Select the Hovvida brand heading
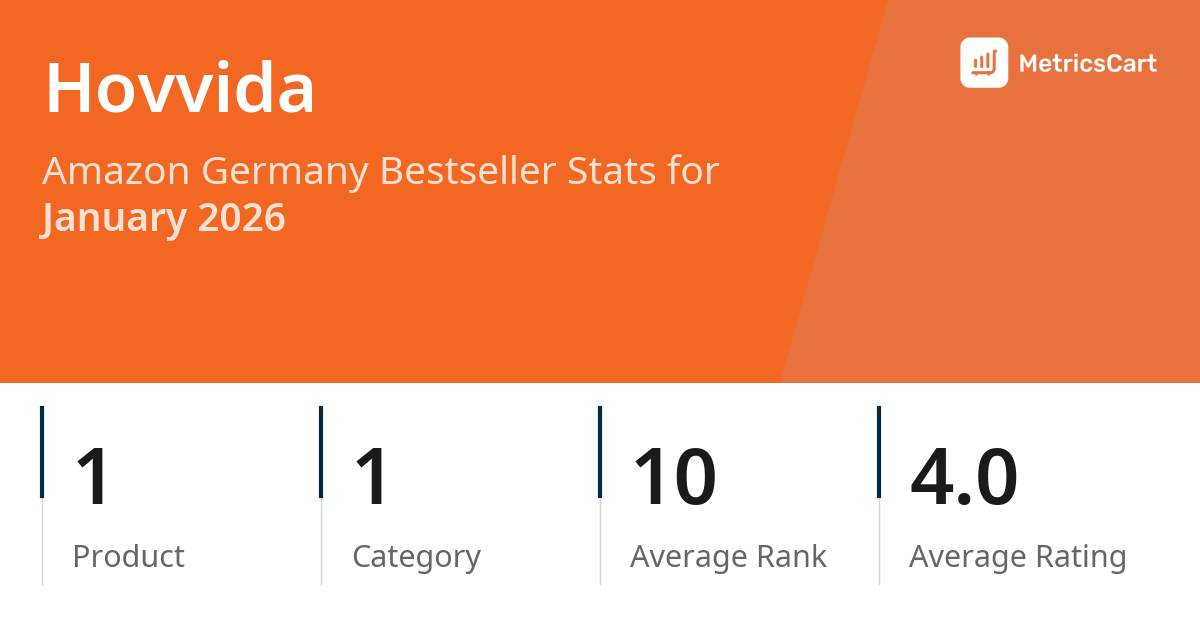The width and height of the screenshot is (1200, 628). coord(180,88)
